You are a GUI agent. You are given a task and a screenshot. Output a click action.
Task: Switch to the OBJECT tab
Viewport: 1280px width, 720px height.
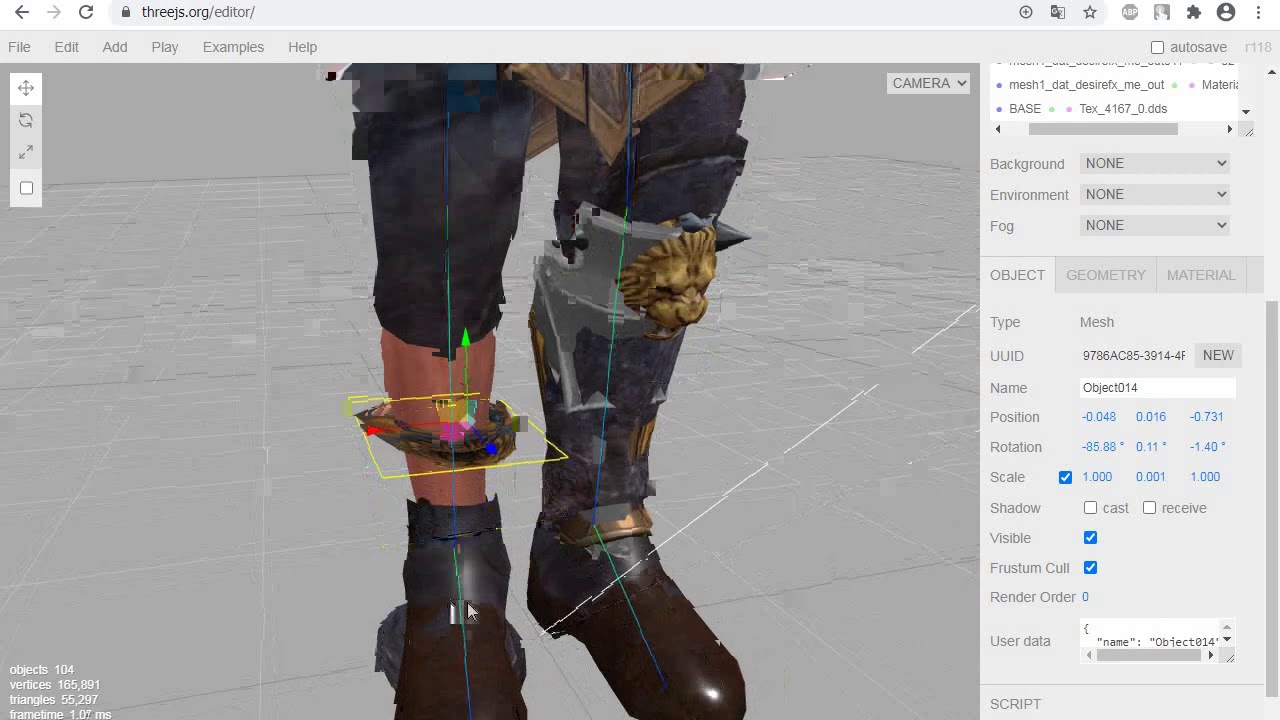tap(1017, 275)
